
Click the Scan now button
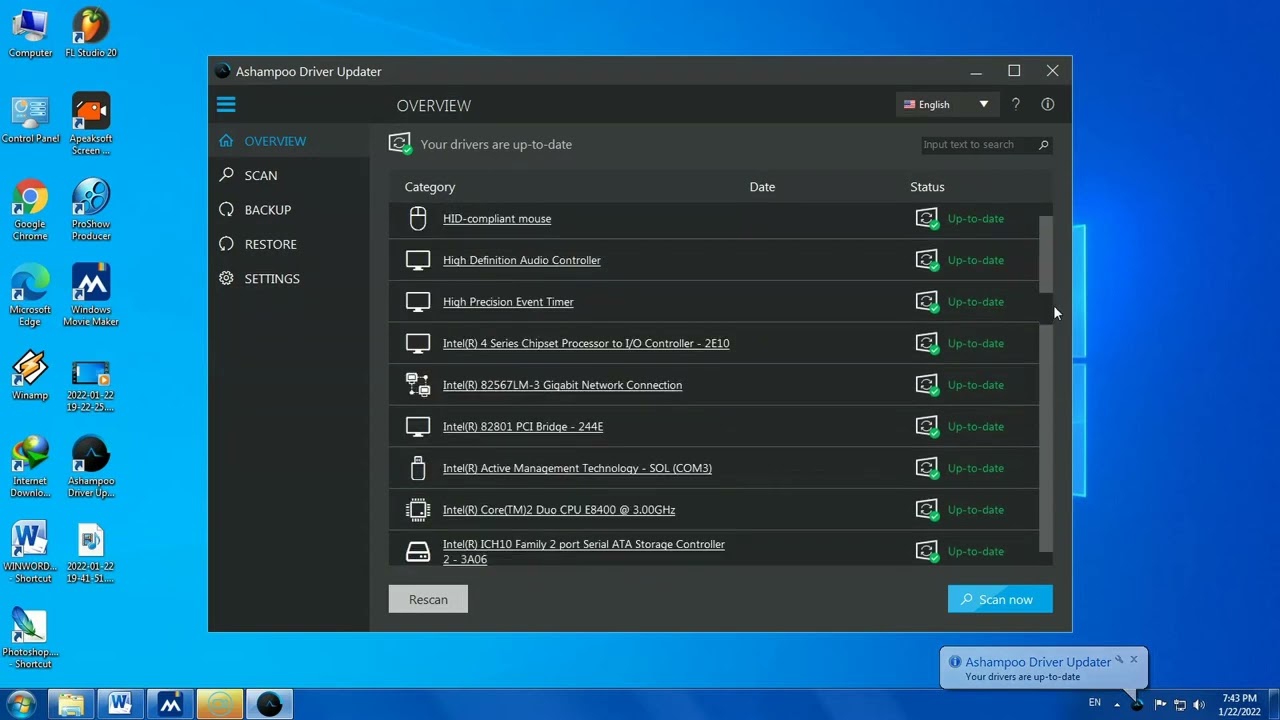click(x=1000, y=600)
